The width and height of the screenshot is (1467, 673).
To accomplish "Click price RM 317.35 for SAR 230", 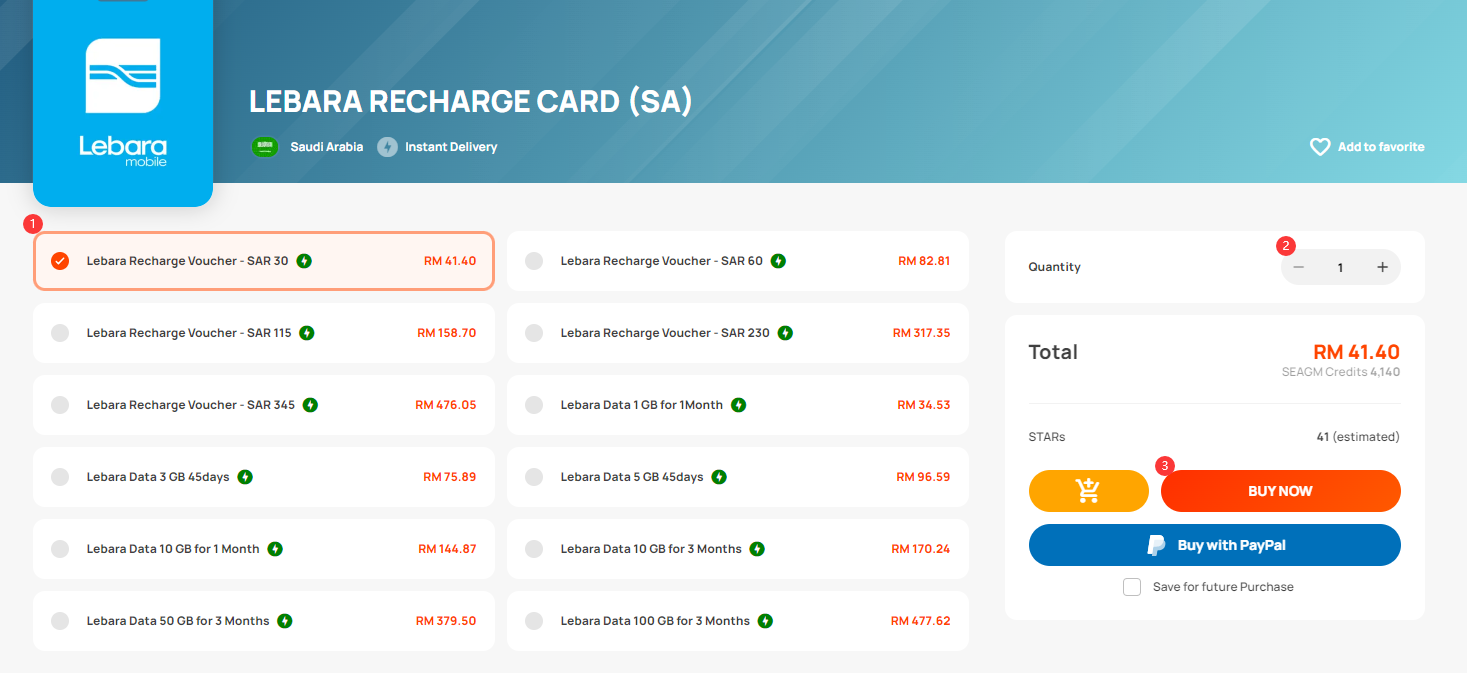I will click(921, 333).
